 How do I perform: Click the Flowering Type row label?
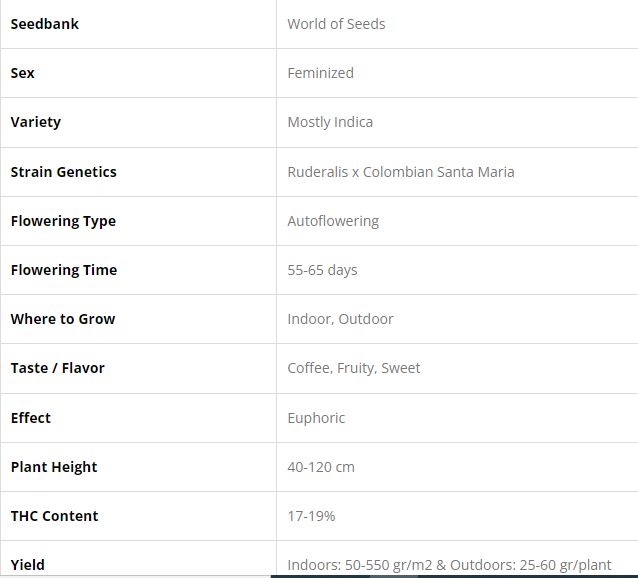(63, 221)
